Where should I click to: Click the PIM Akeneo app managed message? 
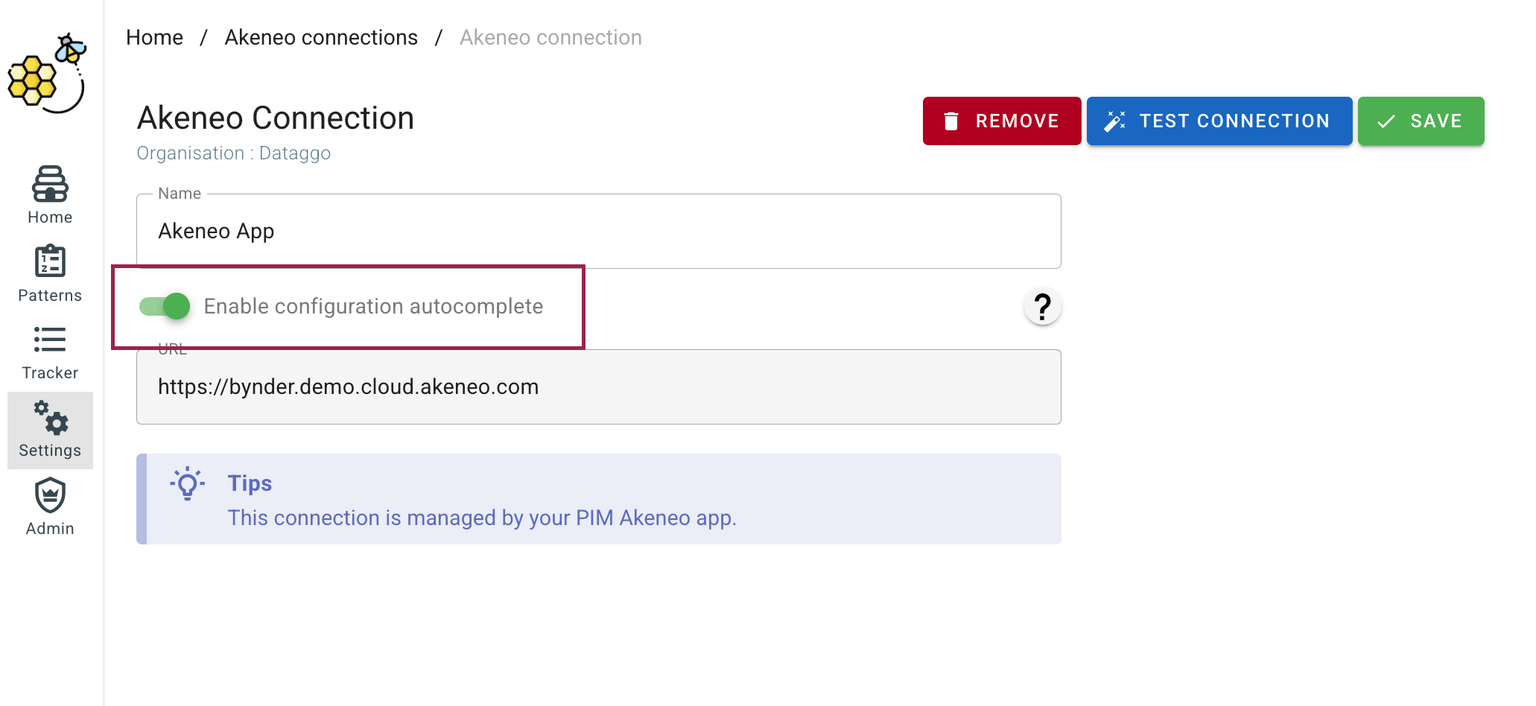(x=482, y=518)
